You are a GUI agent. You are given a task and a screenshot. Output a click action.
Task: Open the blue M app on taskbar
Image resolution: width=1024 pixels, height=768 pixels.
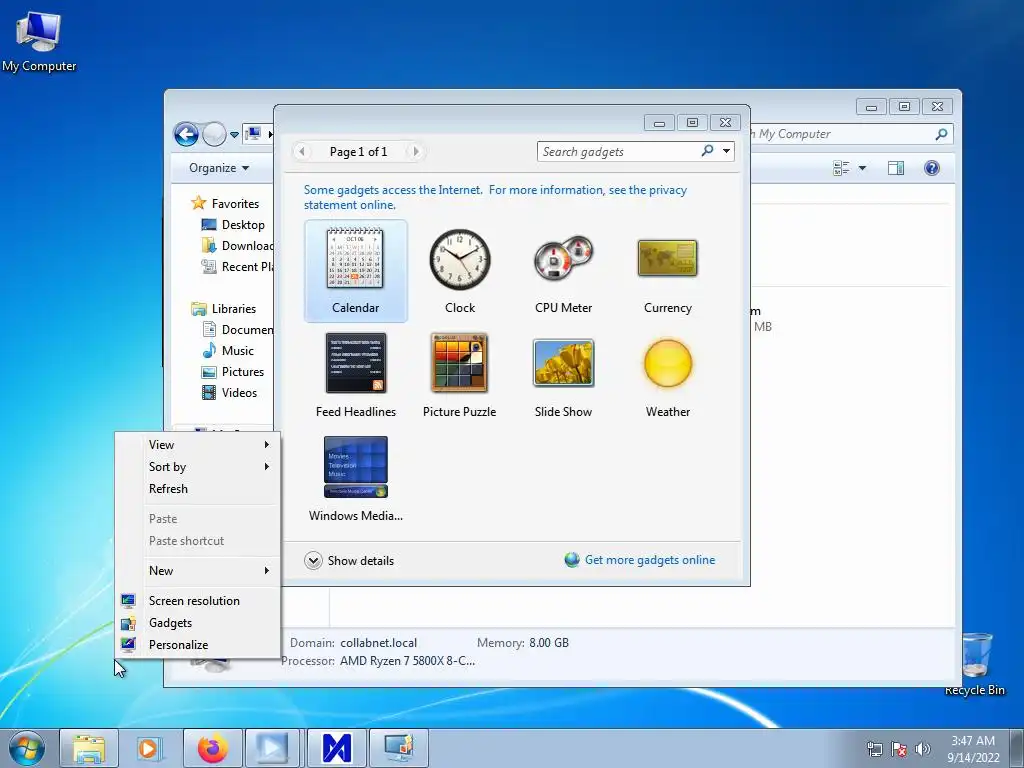[336, 748]
